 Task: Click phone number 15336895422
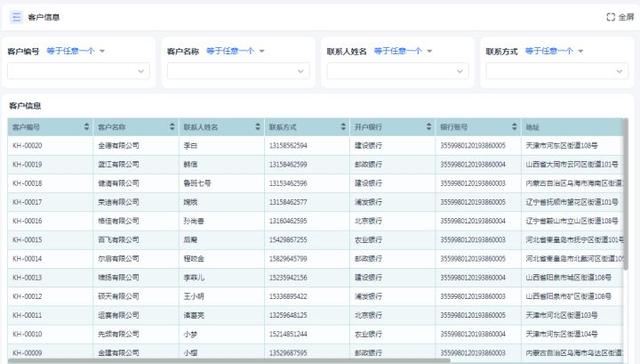(288, 296)
